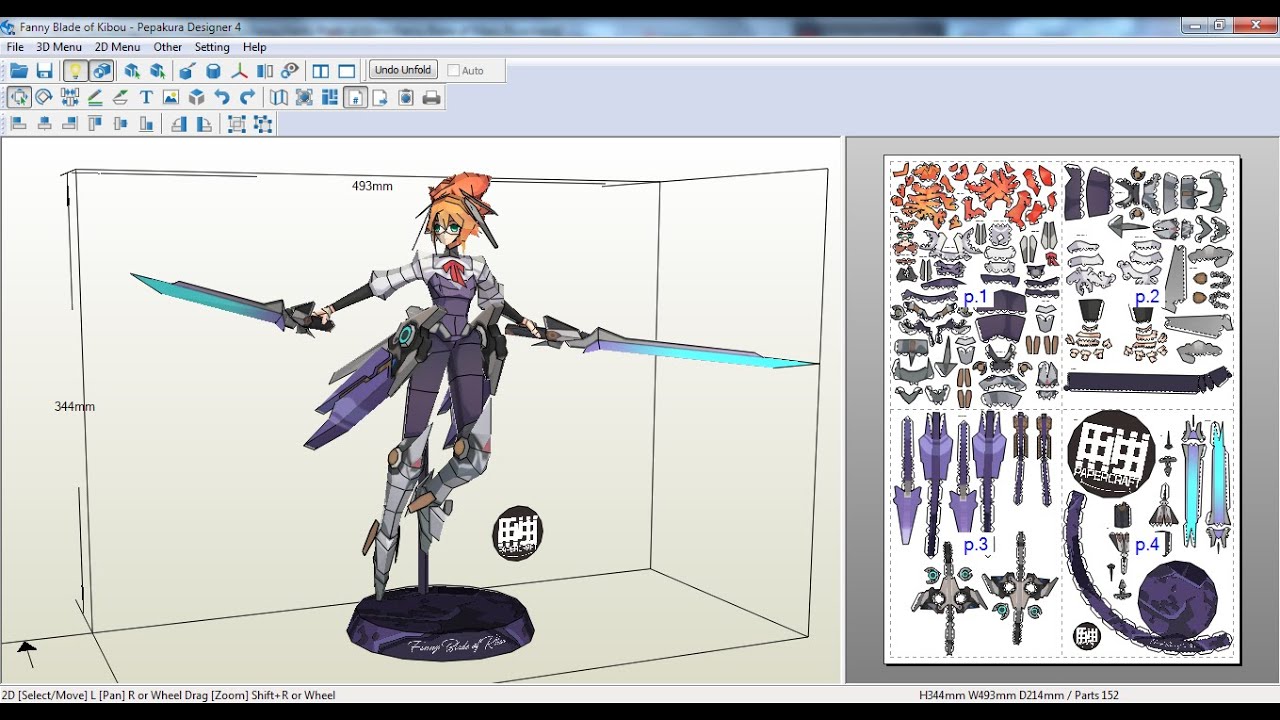Click the blue arrange-parts blocks icon

point(330,97)
